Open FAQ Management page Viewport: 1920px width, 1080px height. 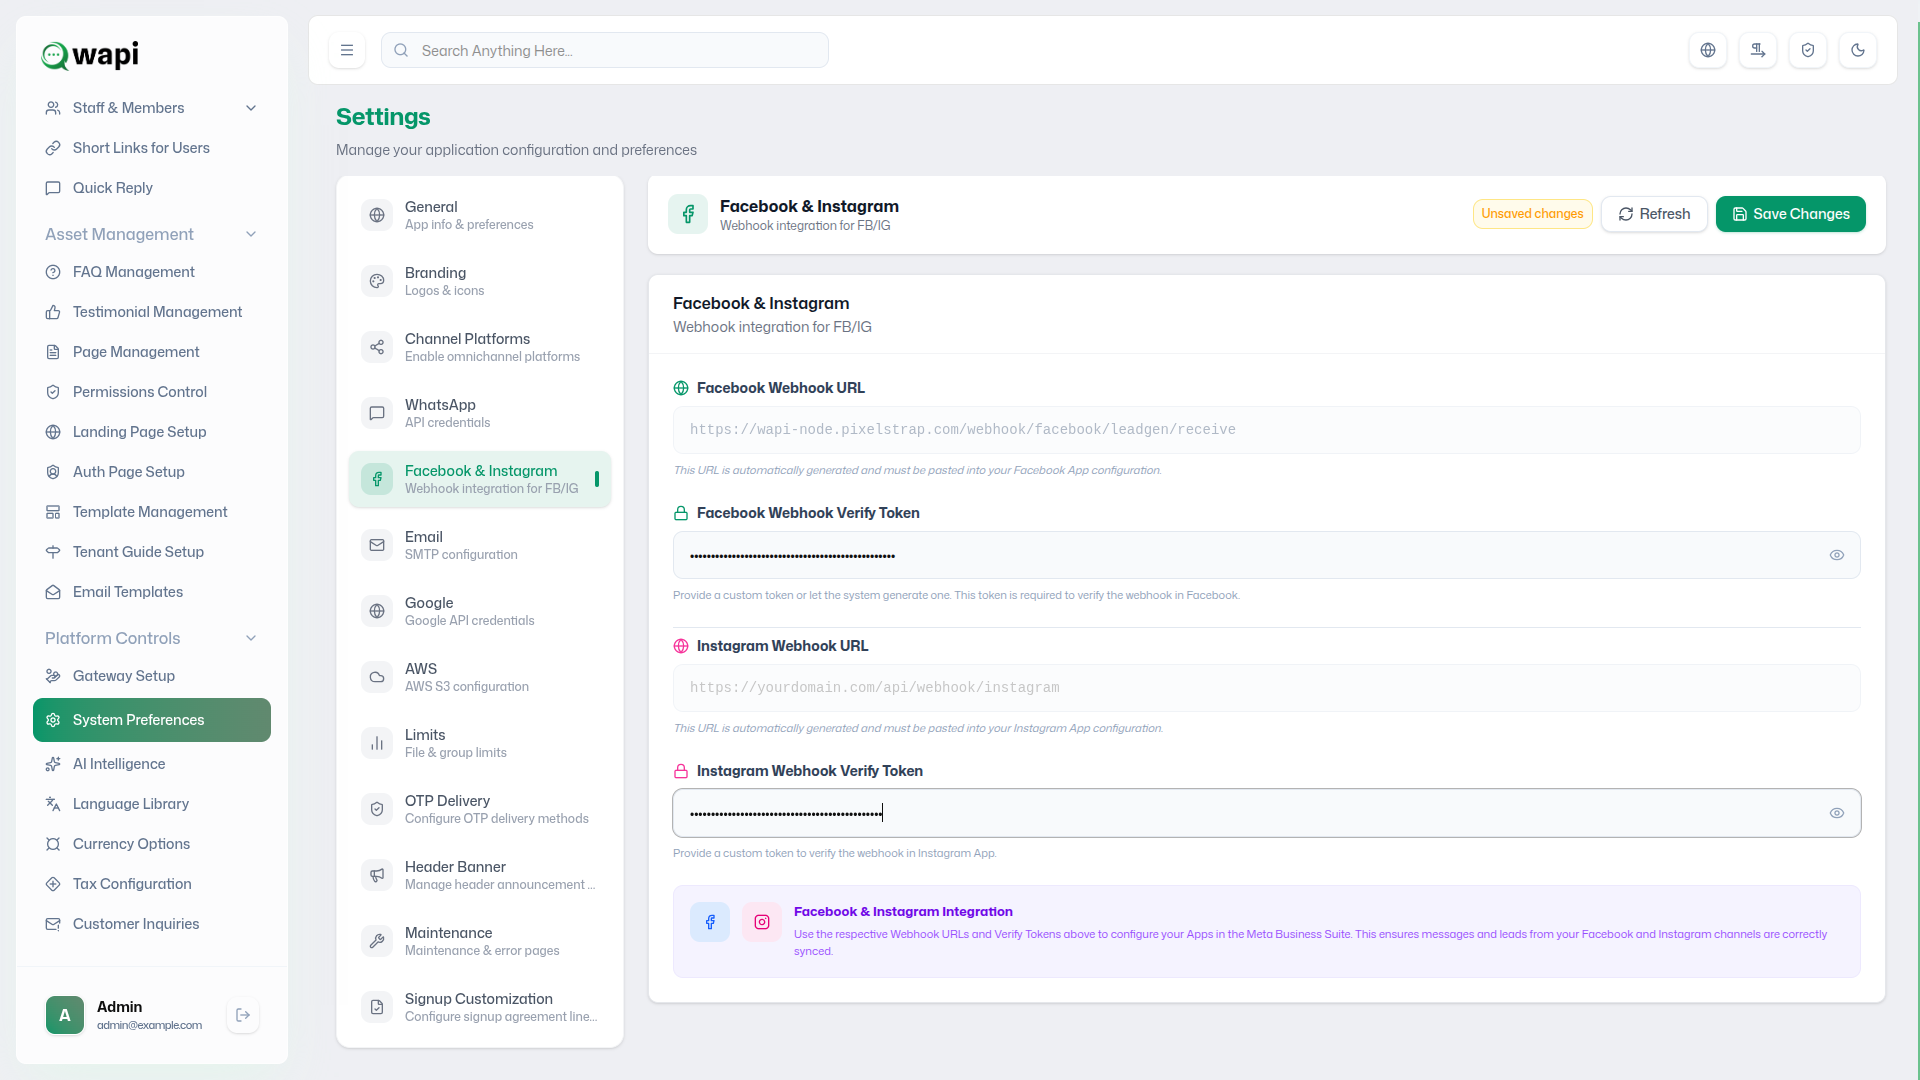(152, 272)
